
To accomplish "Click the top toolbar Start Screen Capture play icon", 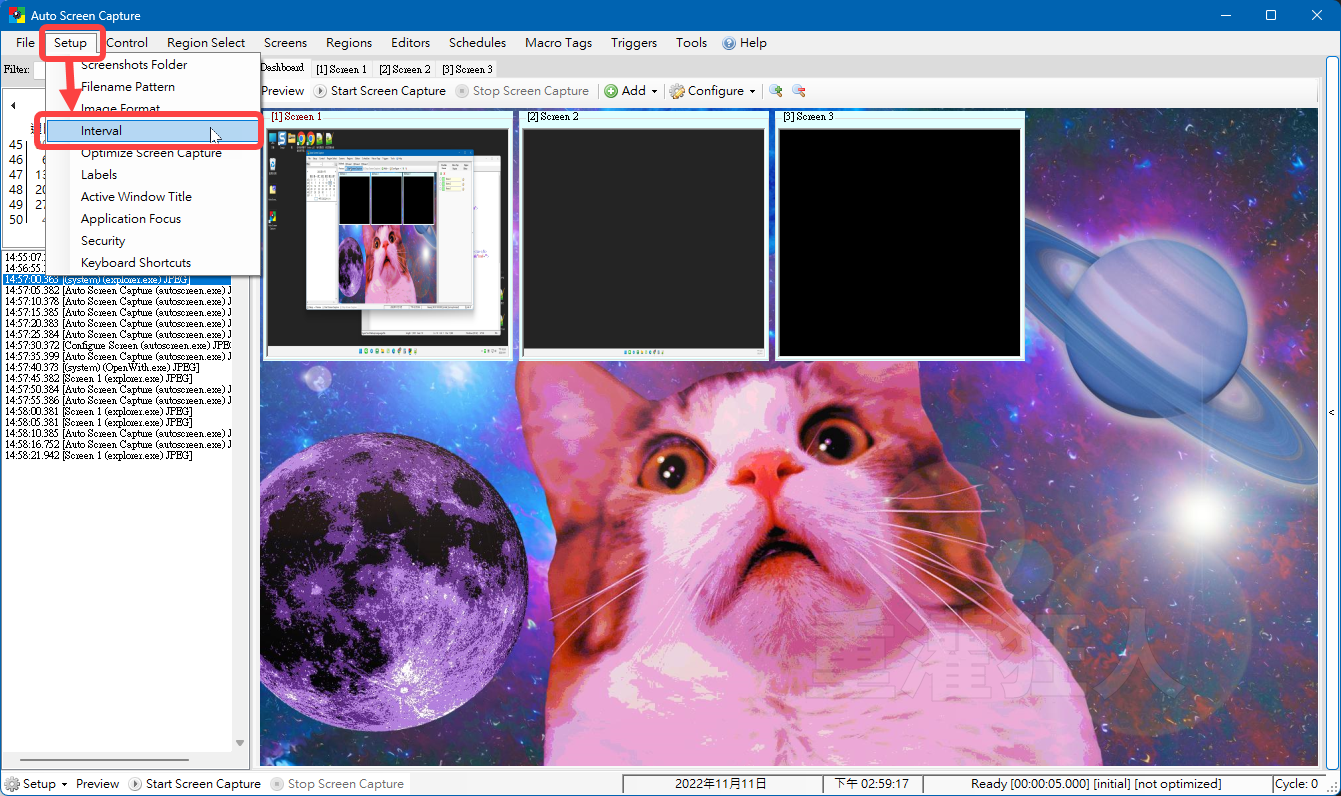I will pyautogui.click(x=320, y=91).
